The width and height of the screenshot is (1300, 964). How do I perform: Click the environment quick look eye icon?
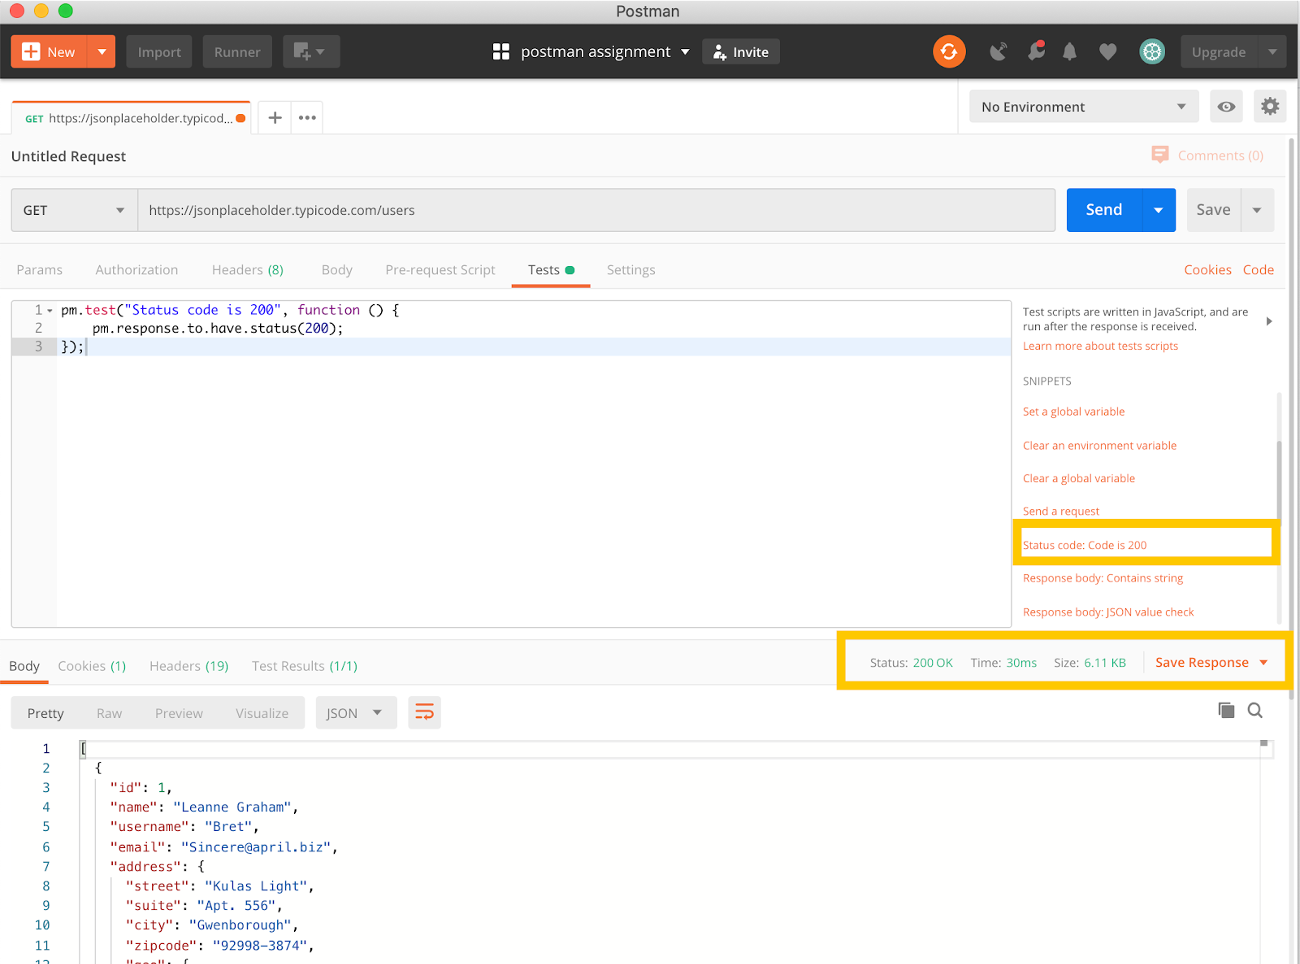pyautogui.click(x=1226, y=107)
